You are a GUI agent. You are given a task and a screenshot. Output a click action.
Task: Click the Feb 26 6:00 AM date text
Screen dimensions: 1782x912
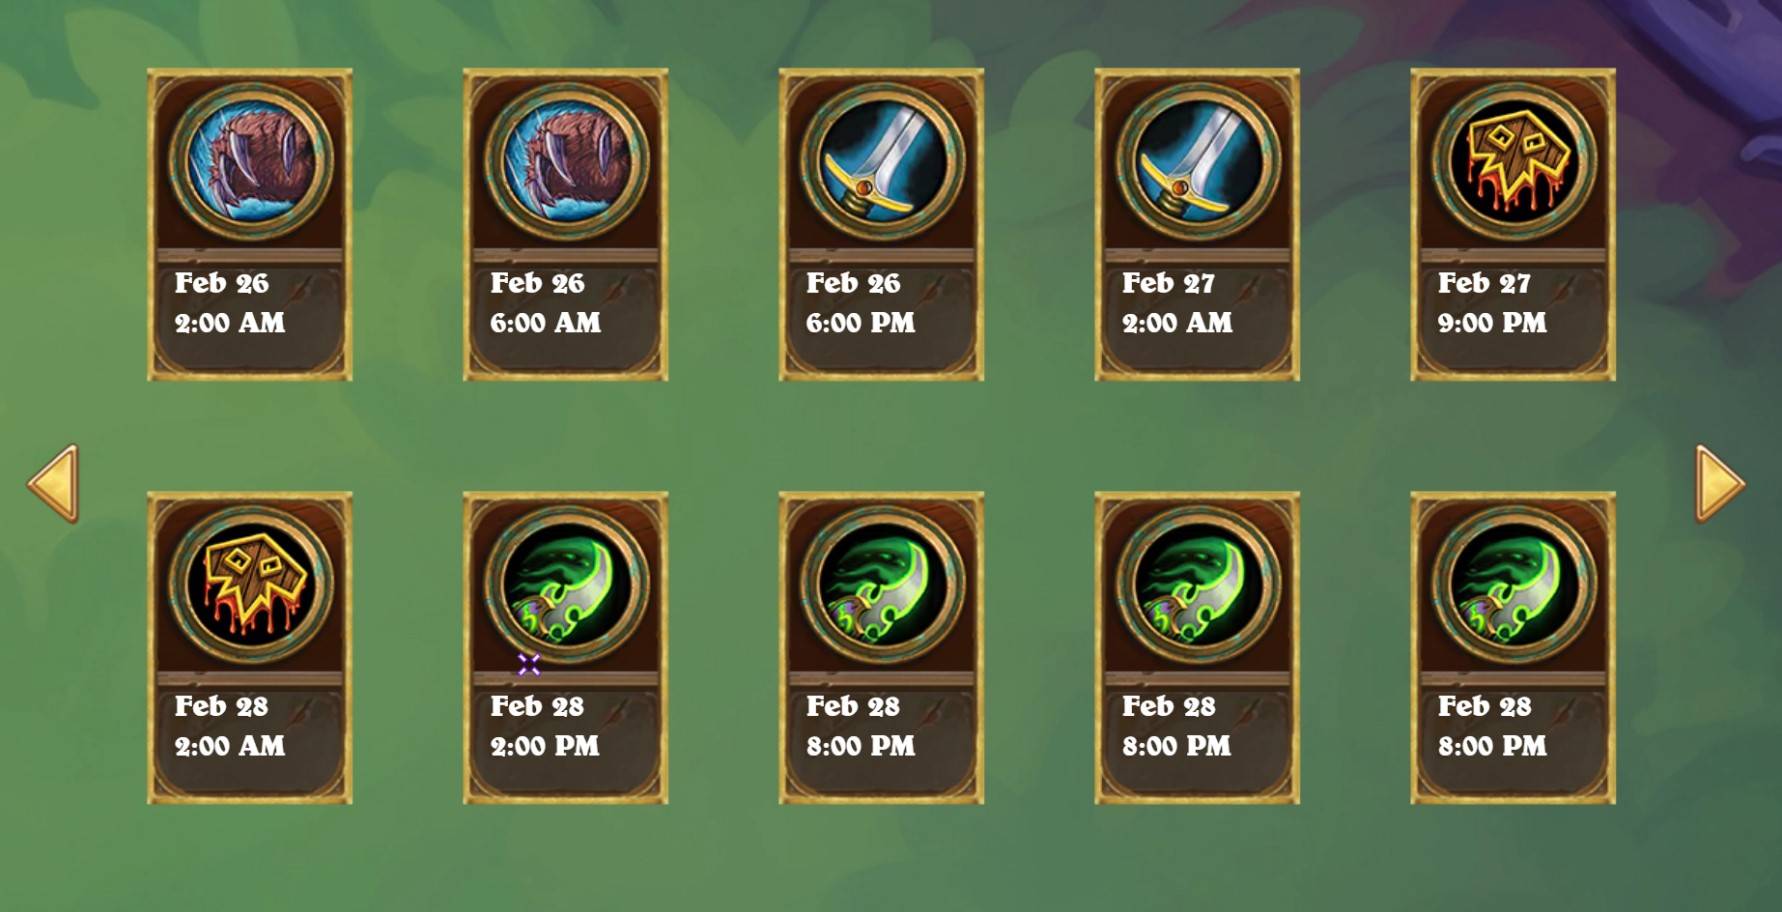point(546,303)
